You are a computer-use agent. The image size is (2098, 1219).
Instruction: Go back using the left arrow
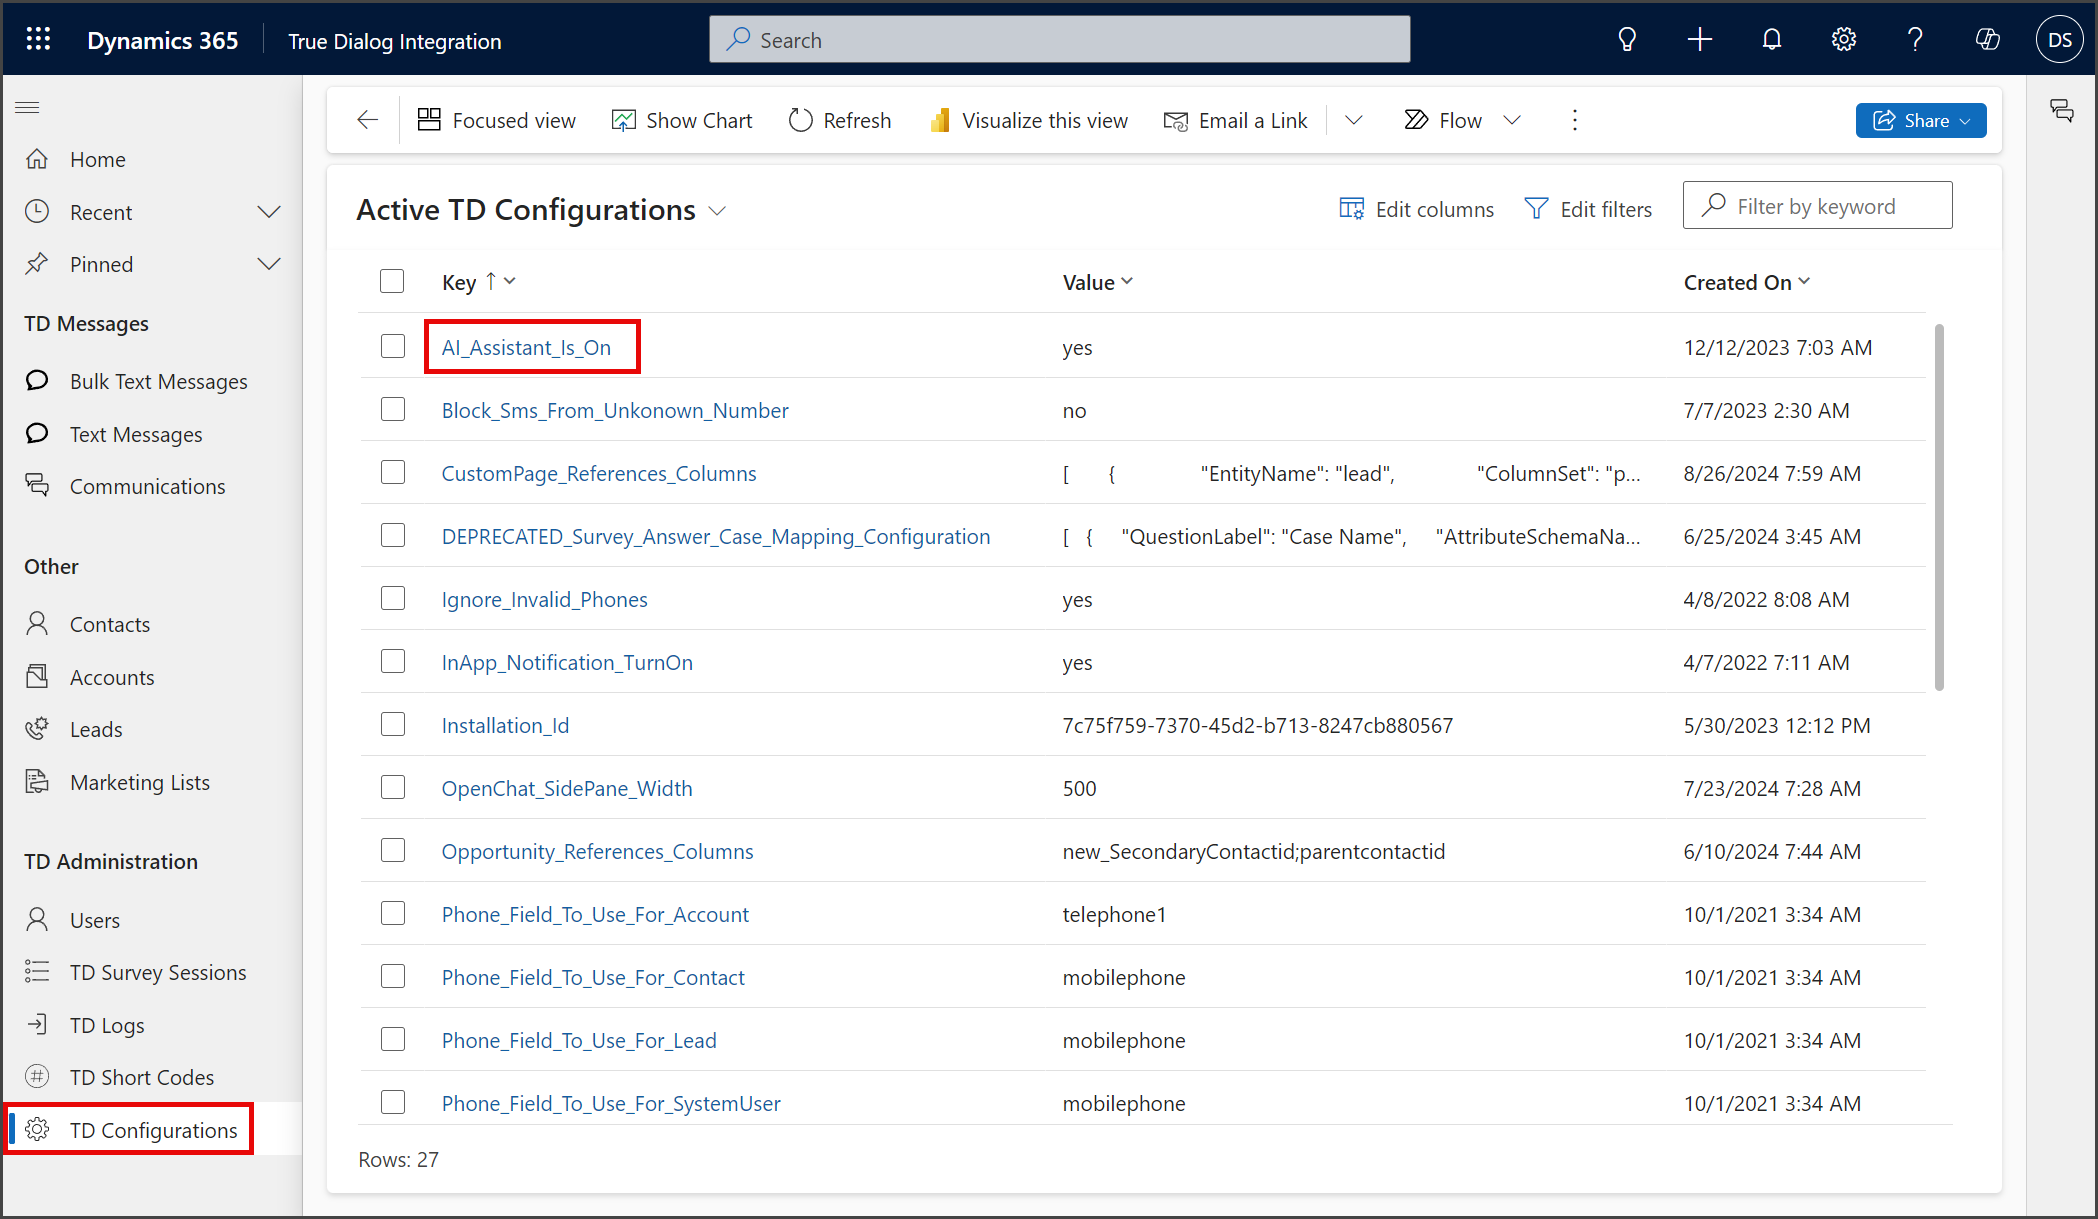tap(367, 120)
